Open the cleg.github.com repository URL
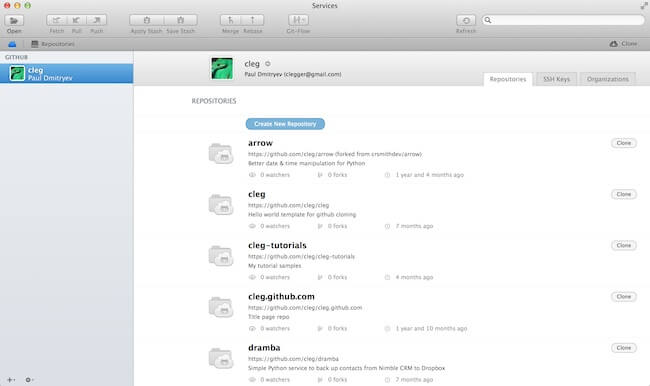This screenshot has height=386, width=650. [305, 308]
